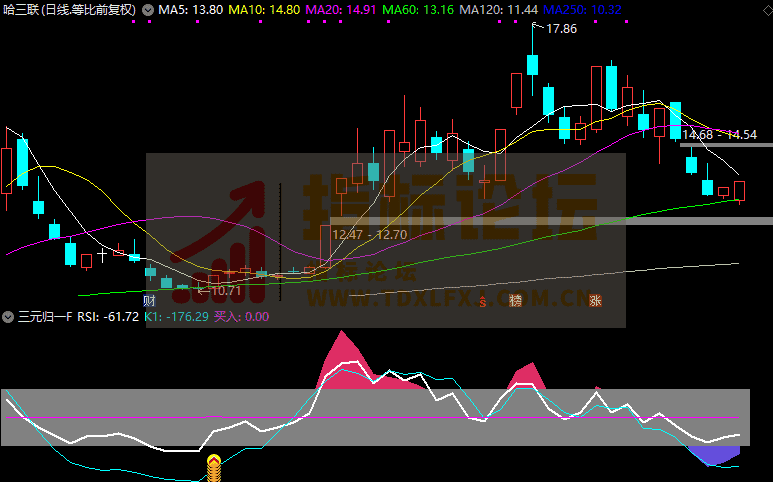Select the MA120: 11.44 label
Screen dimensions: 773x482
click(x=498, y=10)
